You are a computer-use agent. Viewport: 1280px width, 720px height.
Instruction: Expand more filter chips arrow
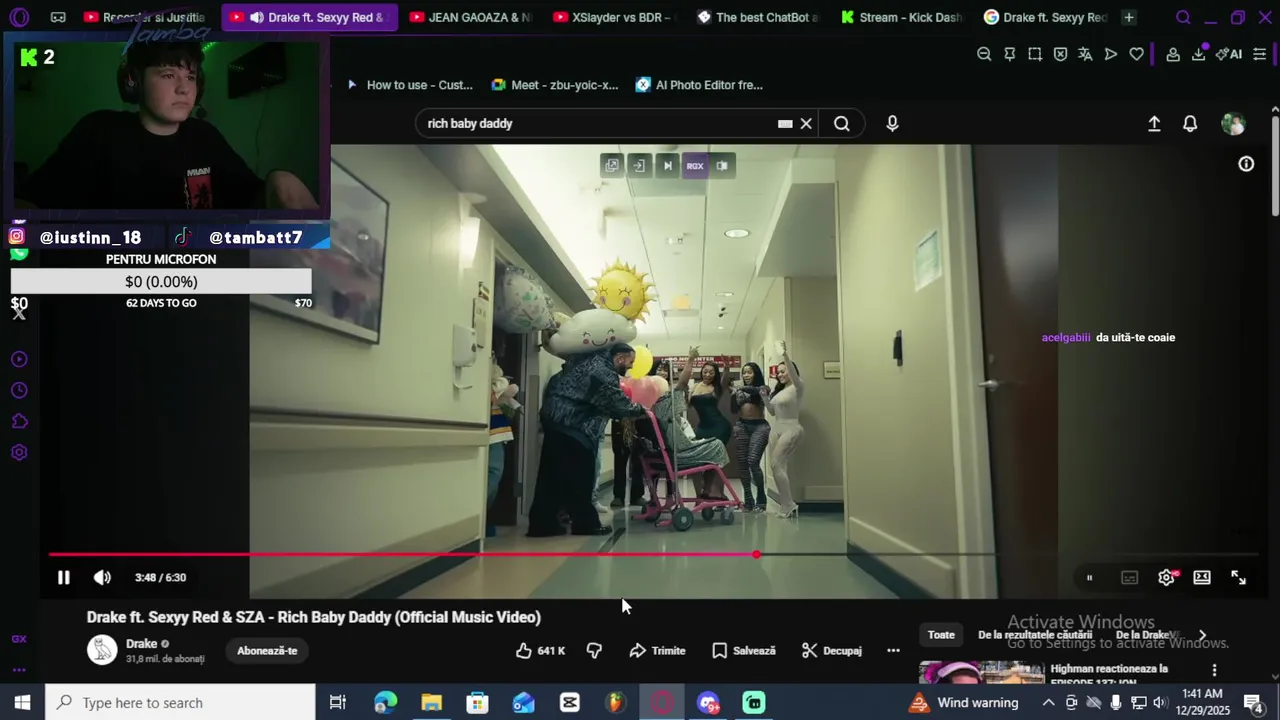pyautogui.click(x=1202, y=635)
